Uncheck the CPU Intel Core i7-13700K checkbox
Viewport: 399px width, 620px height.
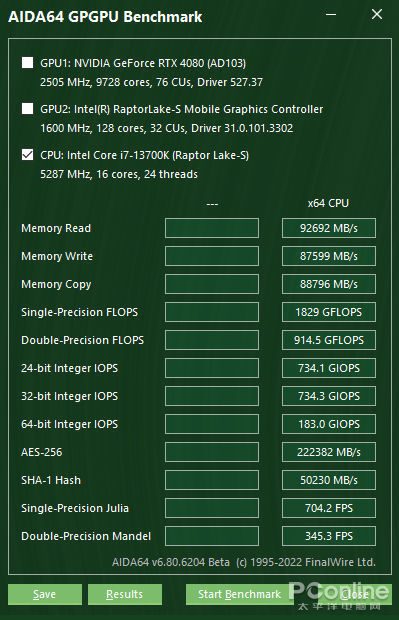[27, 155]
